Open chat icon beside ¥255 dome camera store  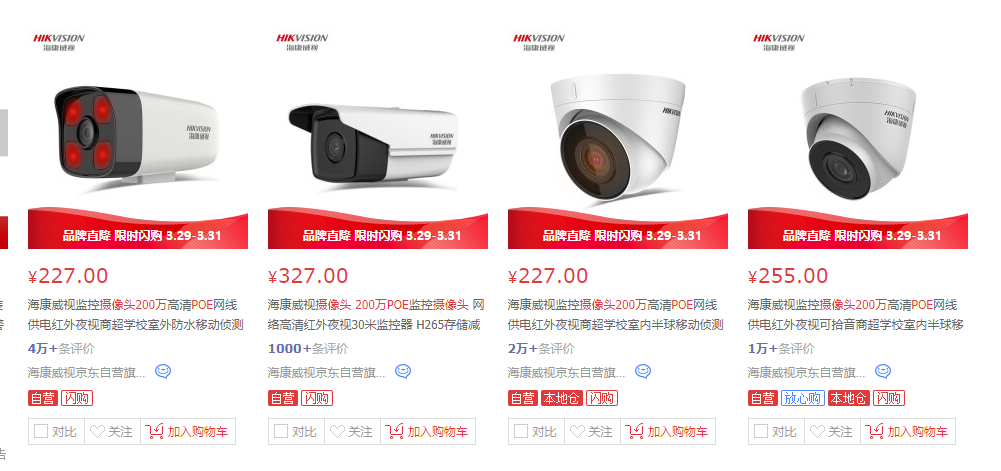883,371
